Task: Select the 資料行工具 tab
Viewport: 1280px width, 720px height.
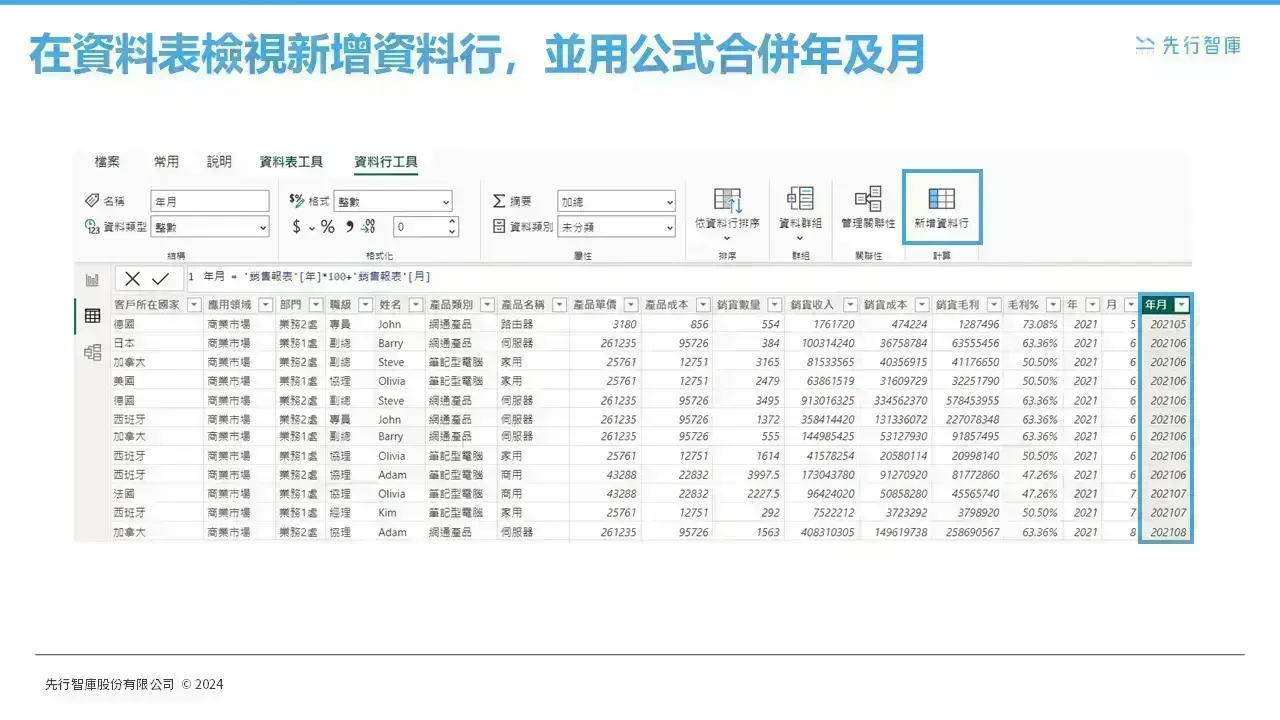Action: [386, 162]
